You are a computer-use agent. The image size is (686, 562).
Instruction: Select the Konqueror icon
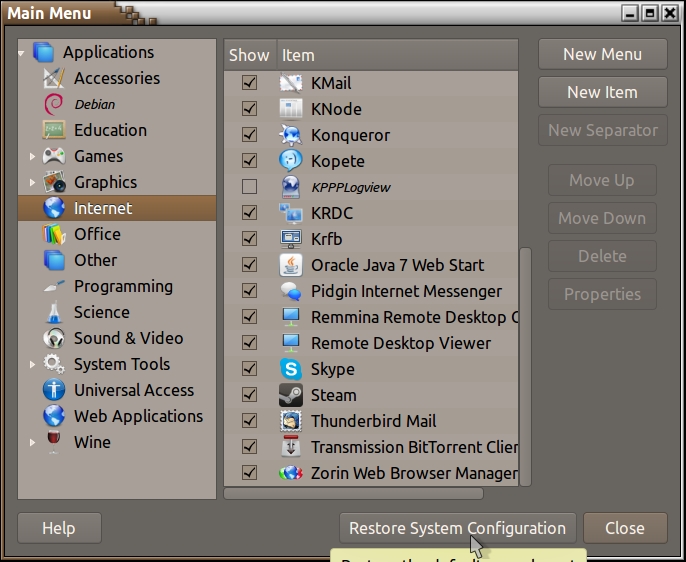pyautogui.click(x=291, y=135)
